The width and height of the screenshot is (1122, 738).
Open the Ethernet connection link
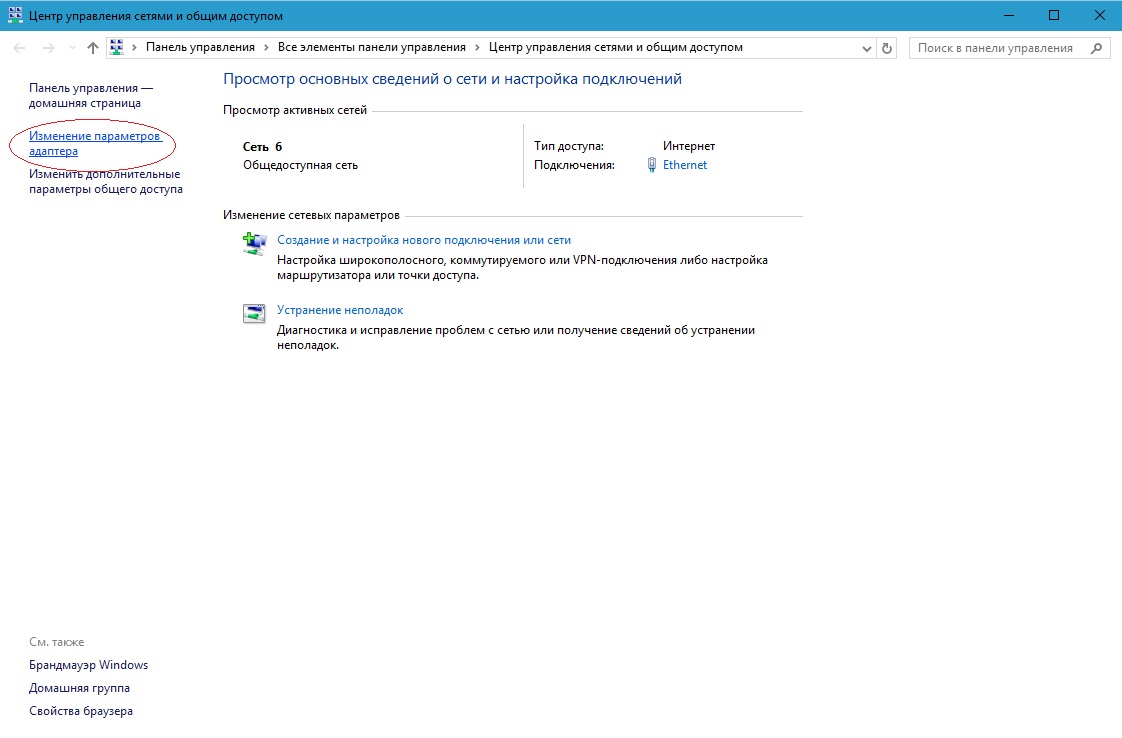pyautogui.click(x=684, y=165)
